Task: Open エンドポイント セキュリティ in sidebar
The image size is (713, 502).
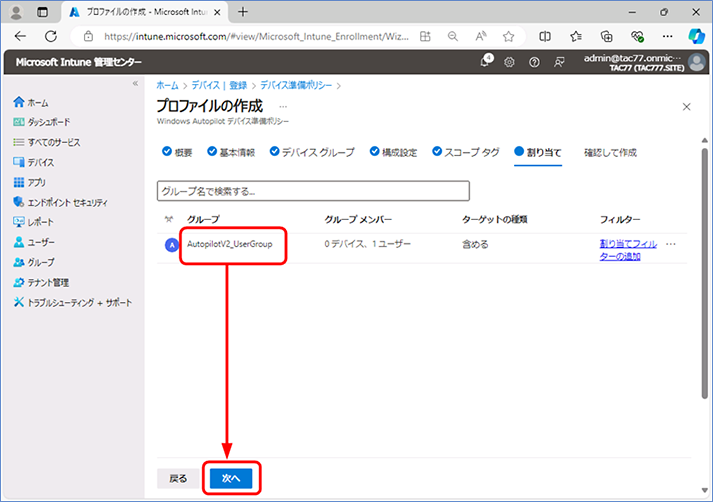Action: click(x=60, y=202)
